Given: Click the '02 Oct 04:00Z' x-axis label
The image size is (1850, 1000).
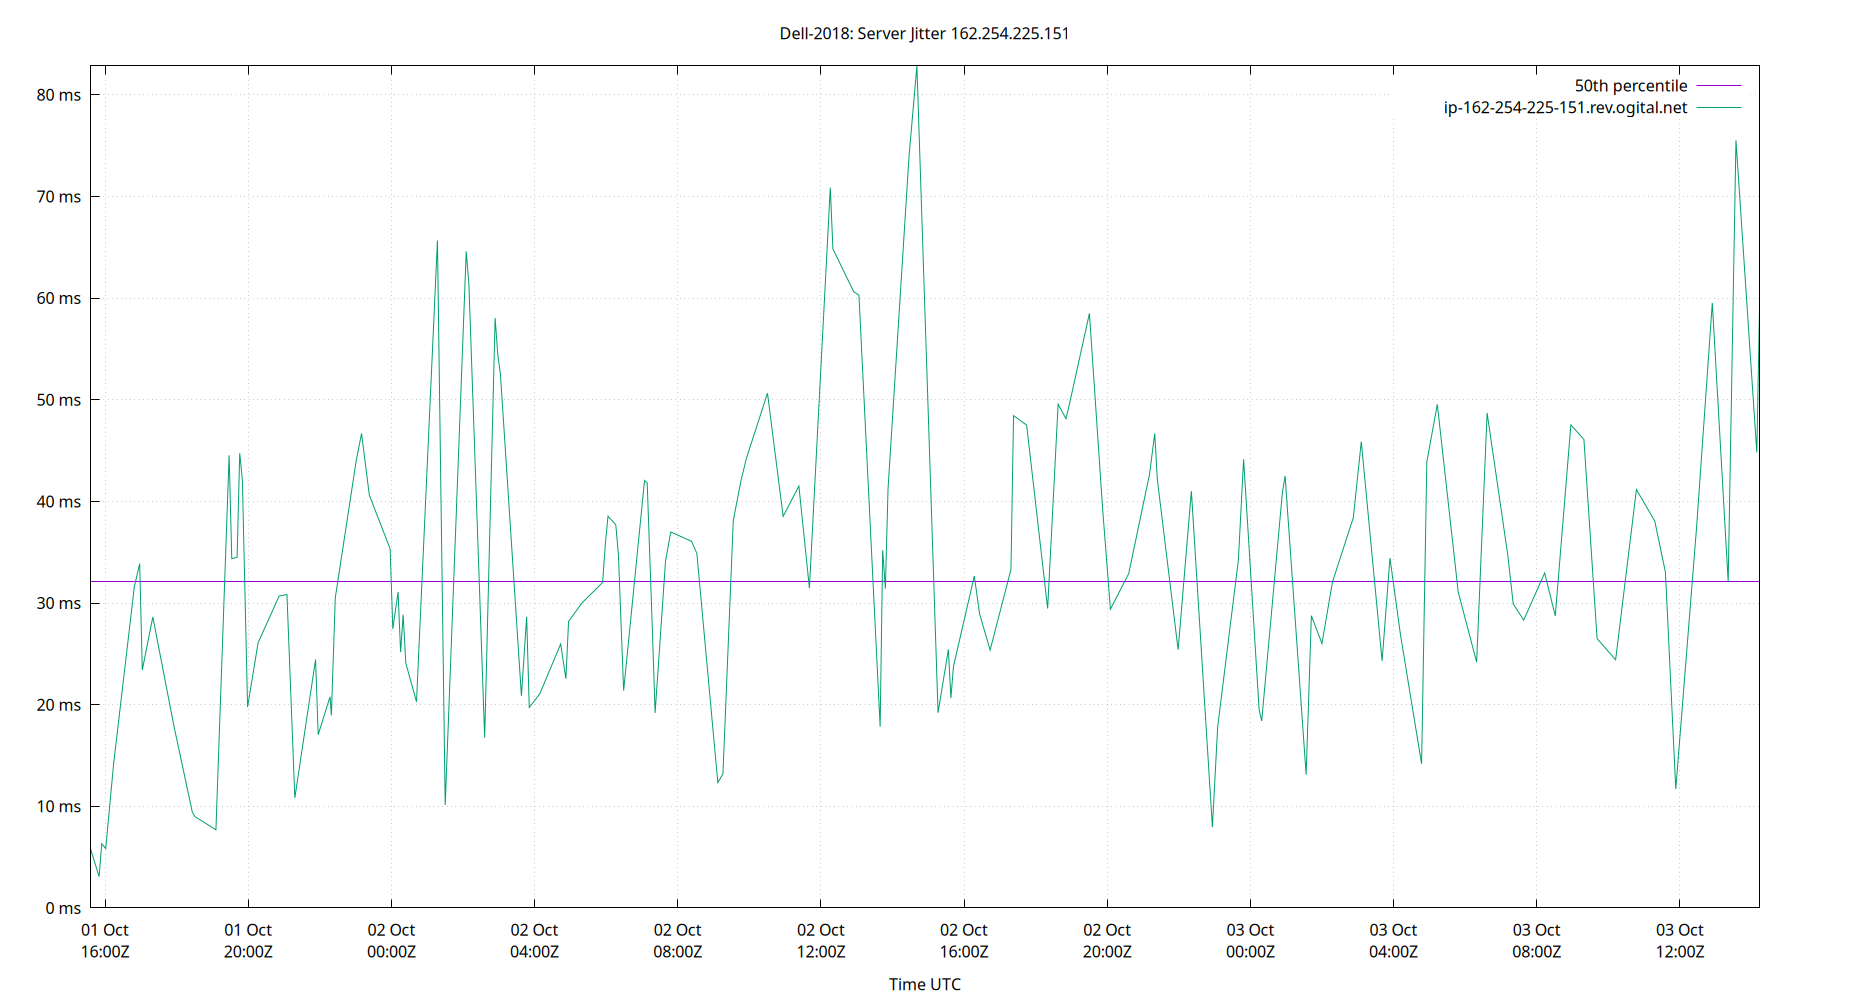Looking at the screenshot, I should pos(534,941).
